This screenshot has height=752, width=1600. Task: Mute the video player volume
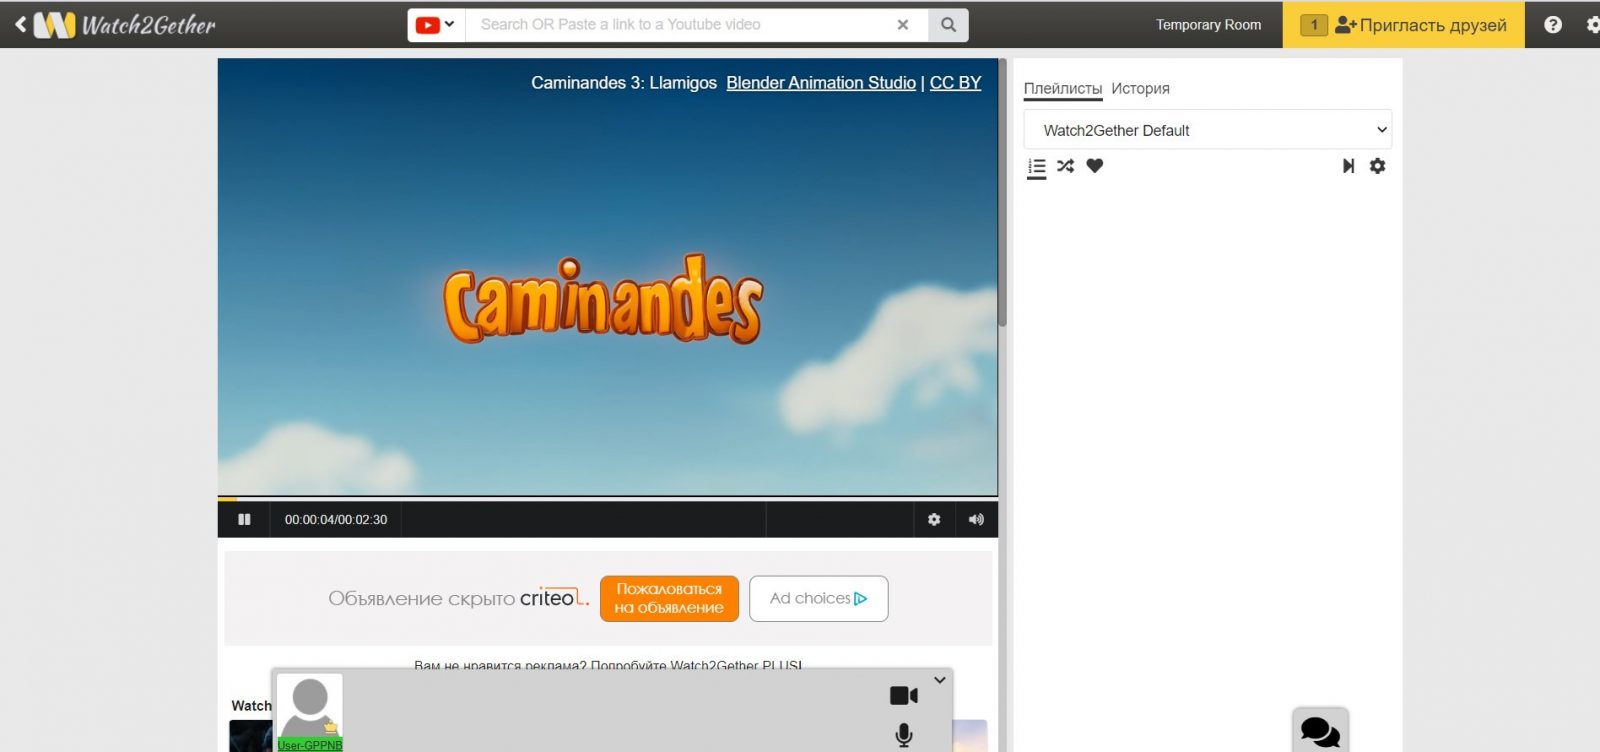pos(976,520)
